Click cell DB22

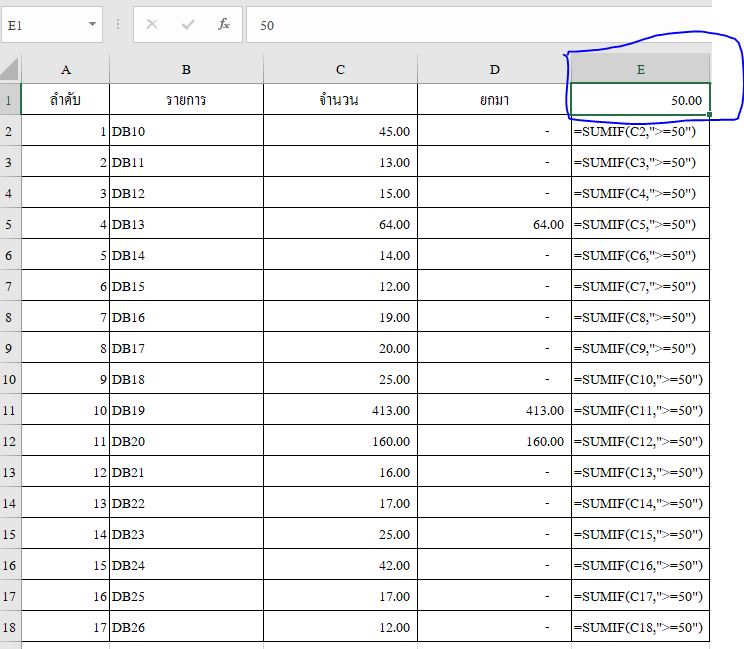coord(186,503)
